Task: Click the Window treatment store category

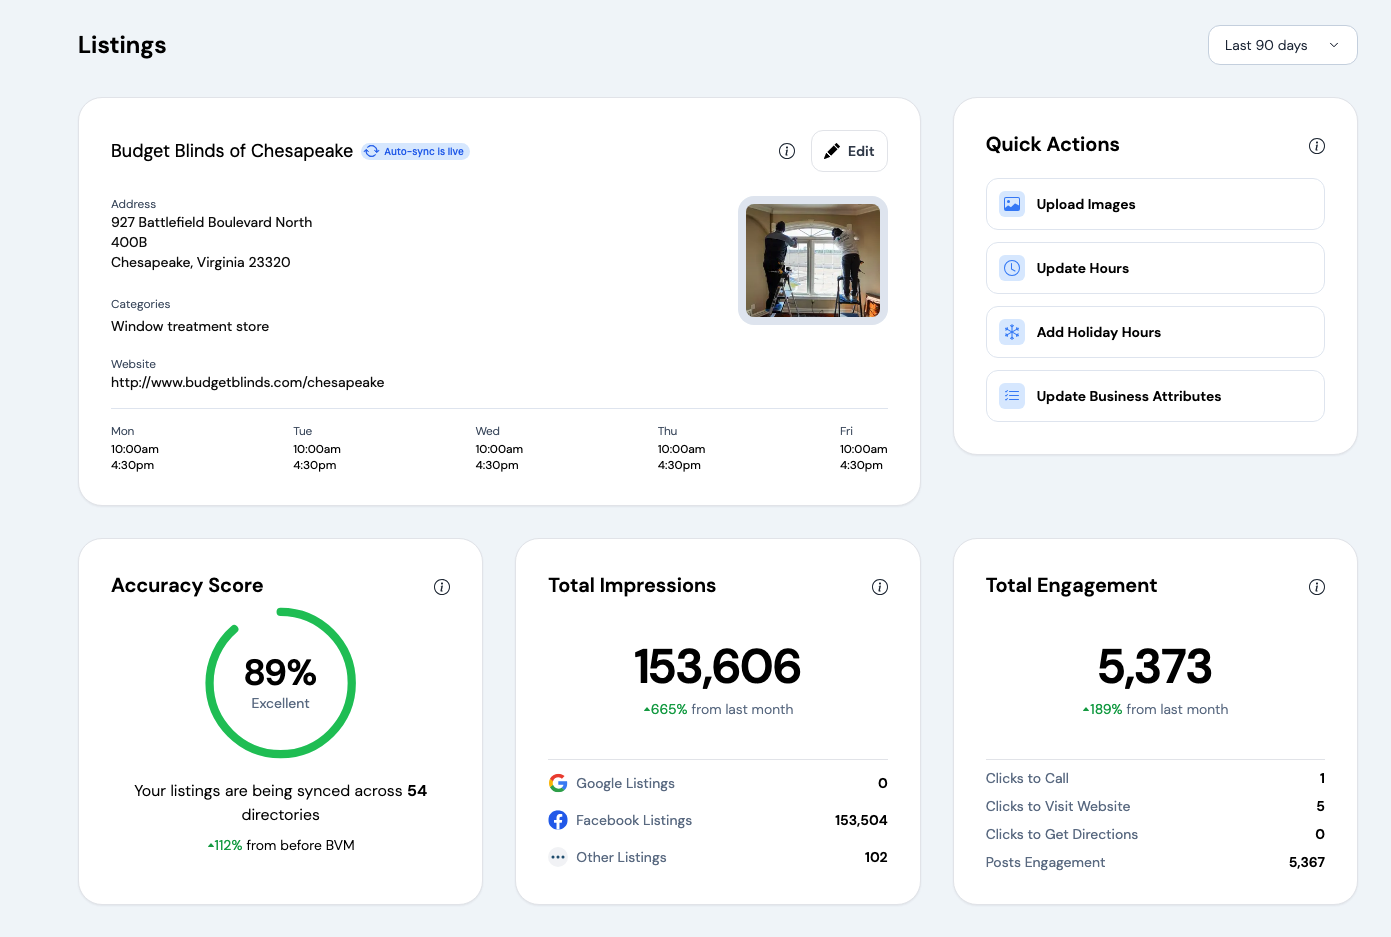Action: point(190,326)
